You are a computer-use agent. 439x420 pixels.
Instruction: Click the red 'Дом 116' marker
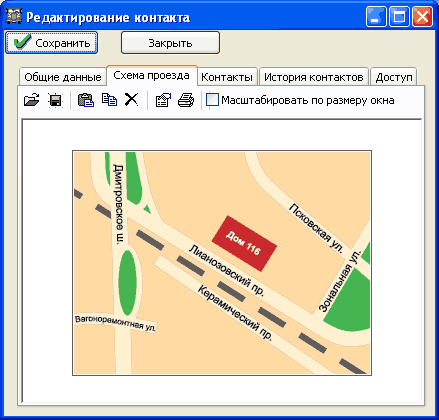[244, 243]
